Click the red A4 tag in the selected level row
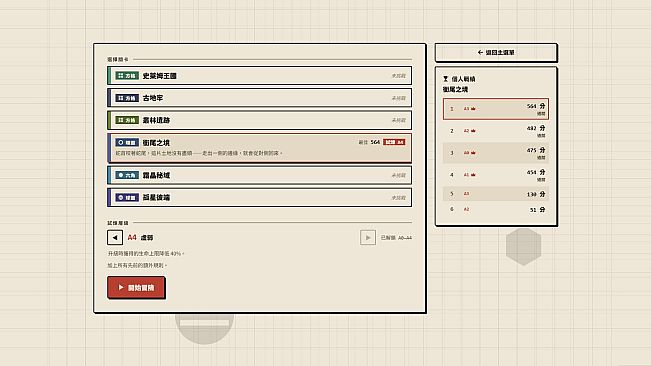Screen dimensions: 651x366 pos(394,142)
